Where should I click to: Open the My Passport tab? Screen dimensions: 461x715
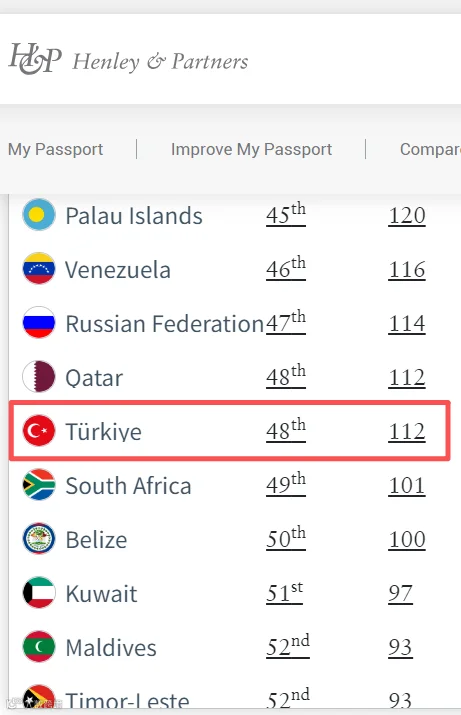56,150
